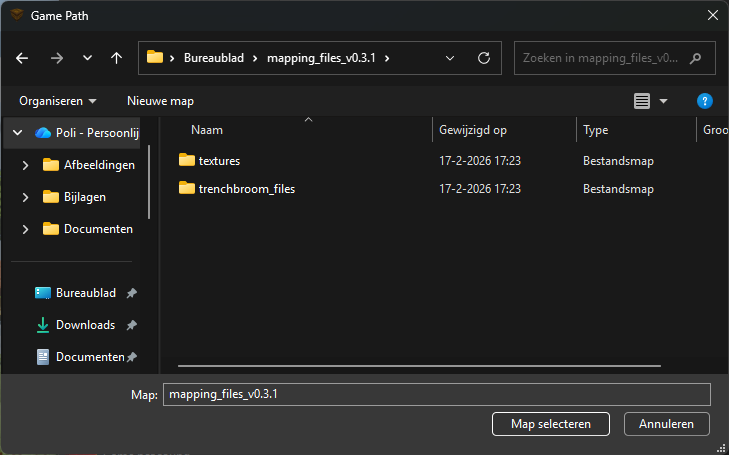This screenshot has width=729, height=455.
Task: Expand the Afbeeldingen folder node
Action: pos(25,165)
